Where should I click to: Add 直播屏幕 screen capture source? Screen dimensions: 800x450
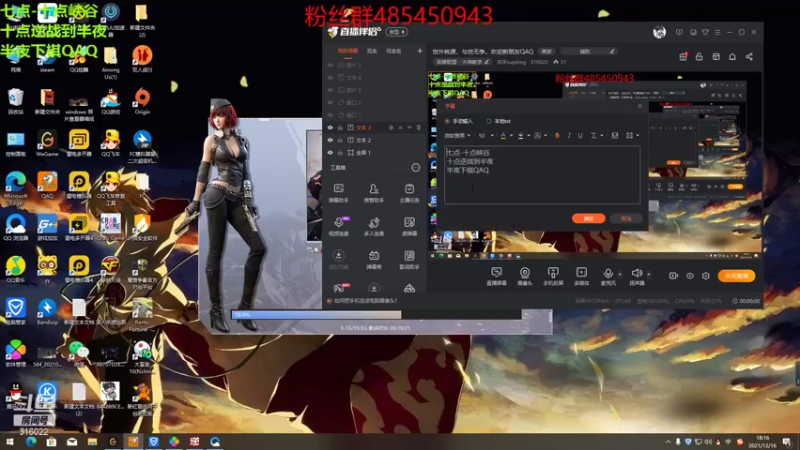point(496,276)
